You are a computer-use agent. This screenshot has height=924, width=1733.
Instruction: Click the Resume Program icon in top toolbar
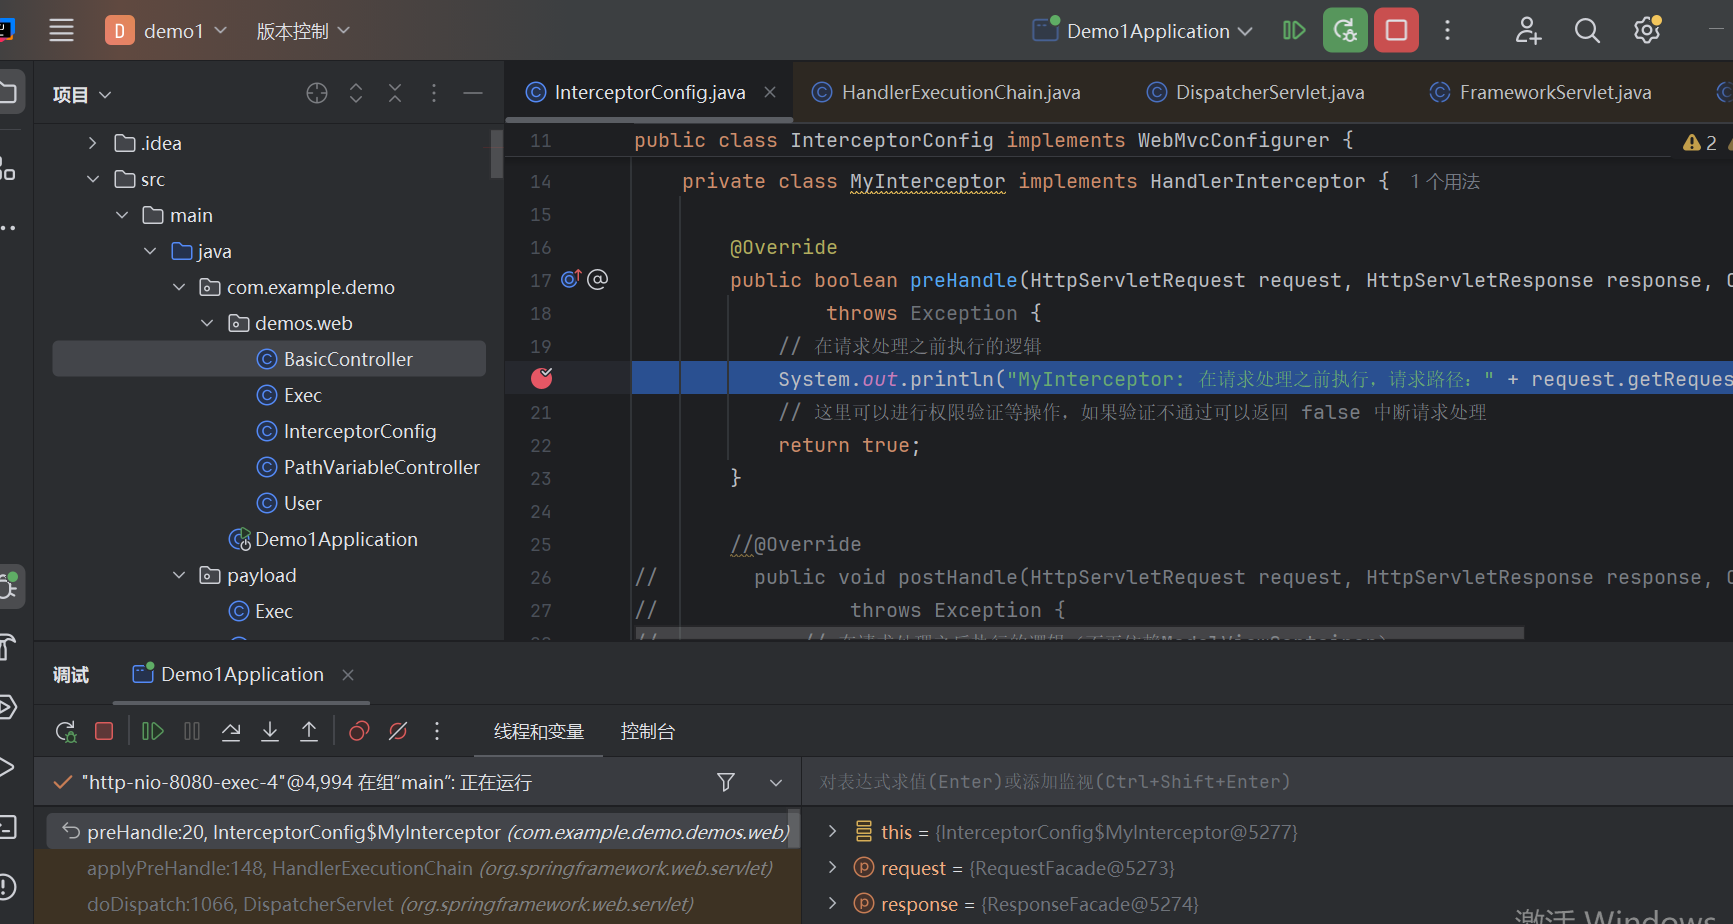tap(1294, 31)
